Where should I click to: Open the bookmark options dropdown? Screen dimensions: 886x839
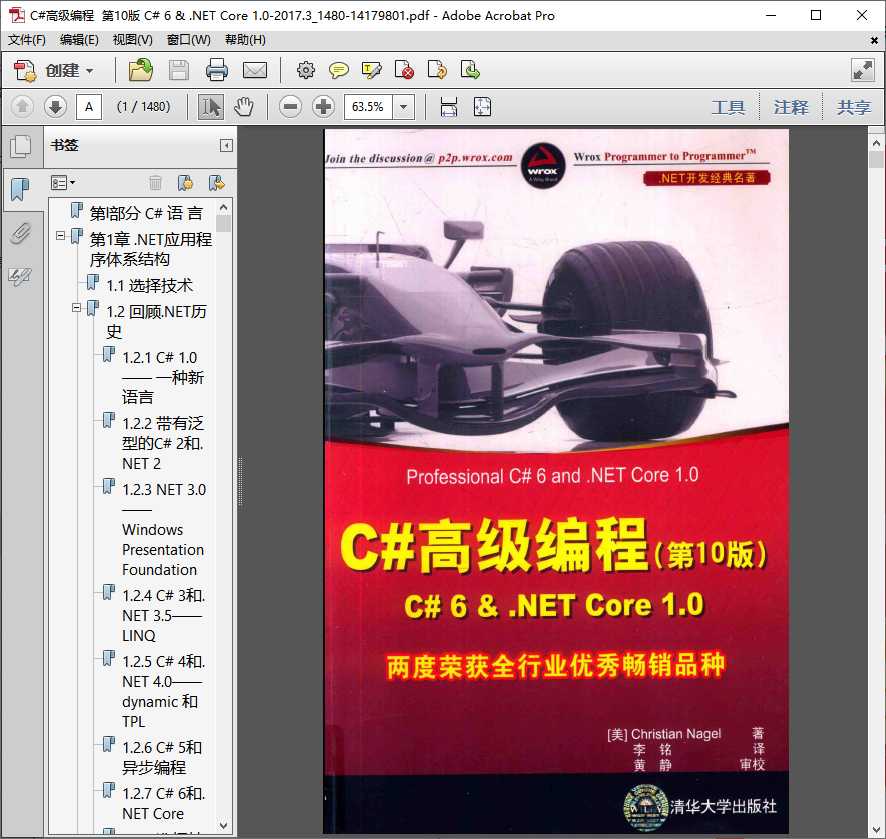(63, 182)
